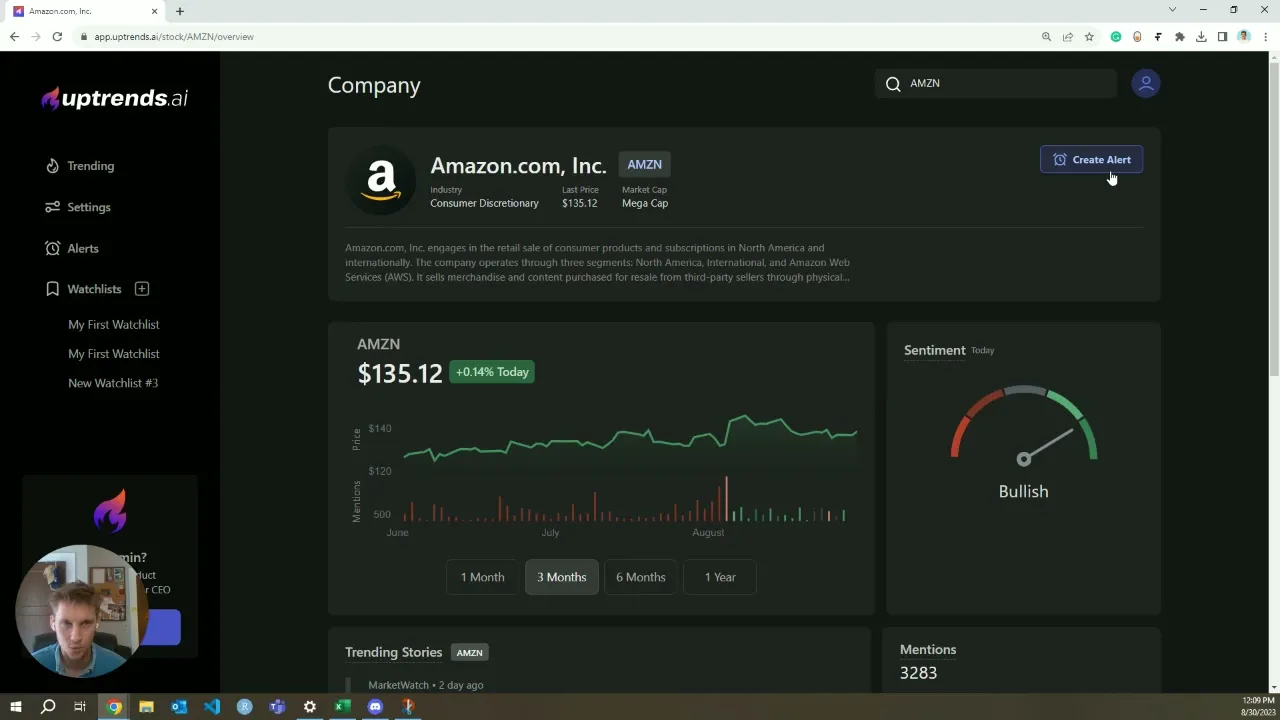
Task: Click the 3283 mentions value
Action: [918, 673]
